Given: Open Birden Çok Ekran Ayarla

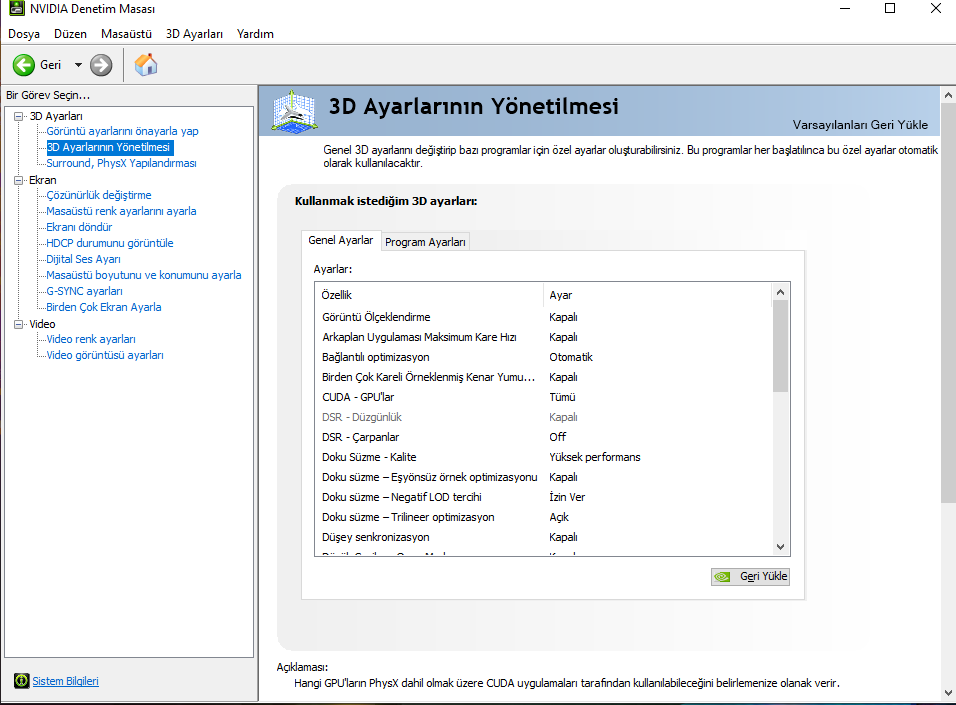Looking at the screenshot, I should coord(104,307).
